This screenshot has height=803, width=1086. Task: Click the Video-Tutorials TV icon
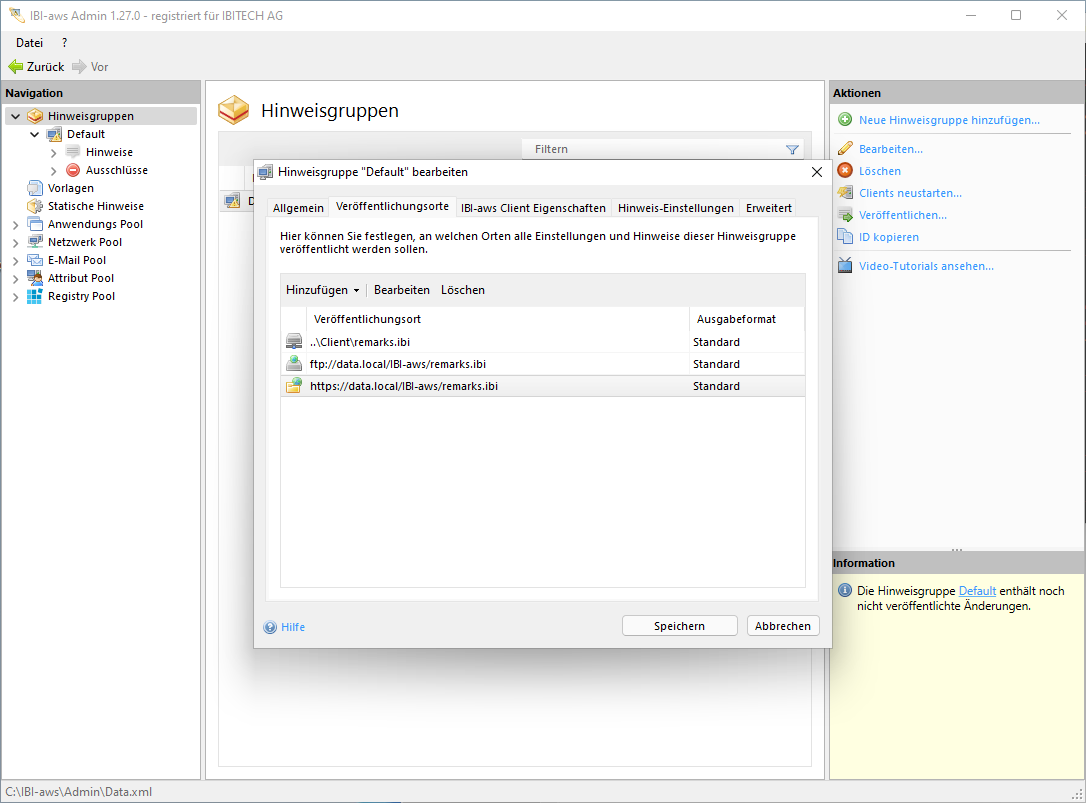click(x=845, y=266)
